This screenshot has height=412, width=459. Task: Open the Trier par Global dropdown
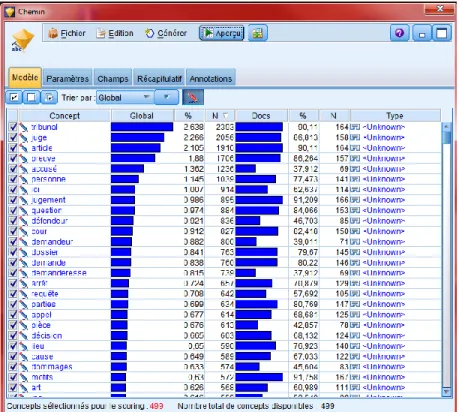(x=125, y=97)
